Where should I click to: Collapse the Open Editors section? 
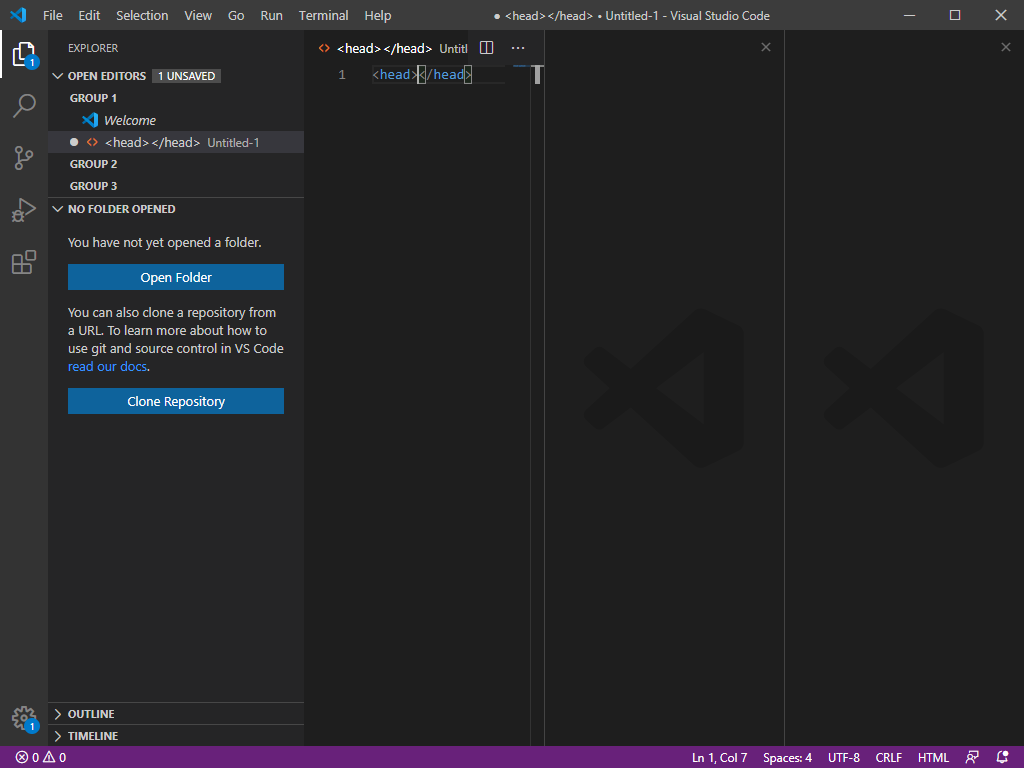pos(57,76)
